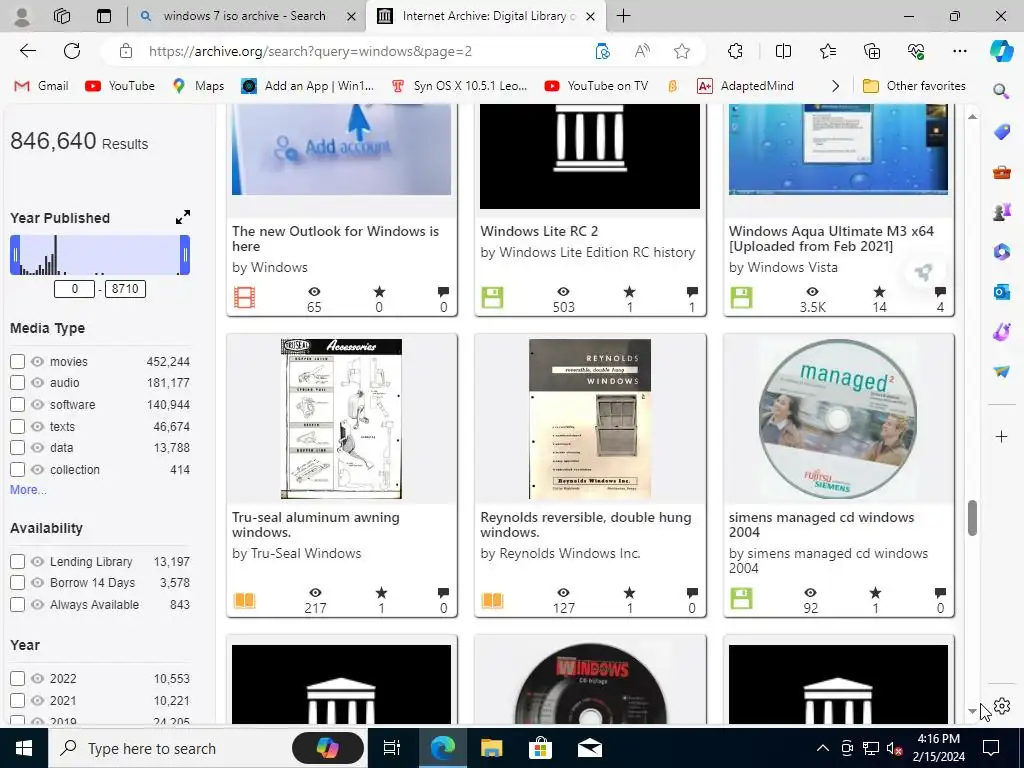Open Tru-seal aluminum awning windows title
Viewport: 1024px width, 768px height.
[315, 524]
